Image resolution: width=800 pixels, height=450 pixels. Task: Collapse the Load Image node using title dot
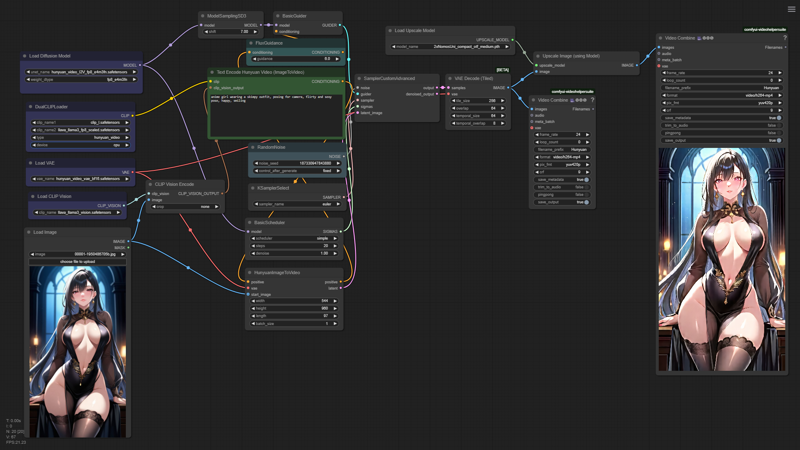[x=29, y=232]
